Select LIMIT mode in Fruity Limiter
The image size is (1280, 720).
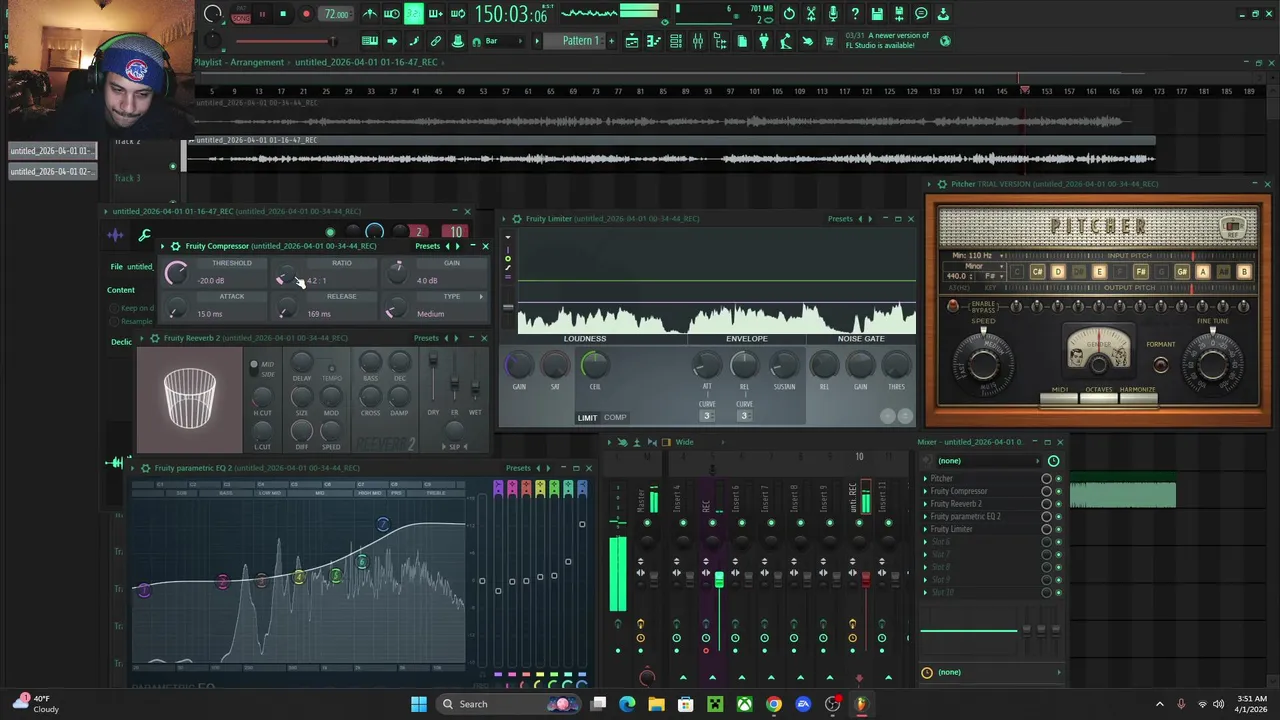click(587, 418)
